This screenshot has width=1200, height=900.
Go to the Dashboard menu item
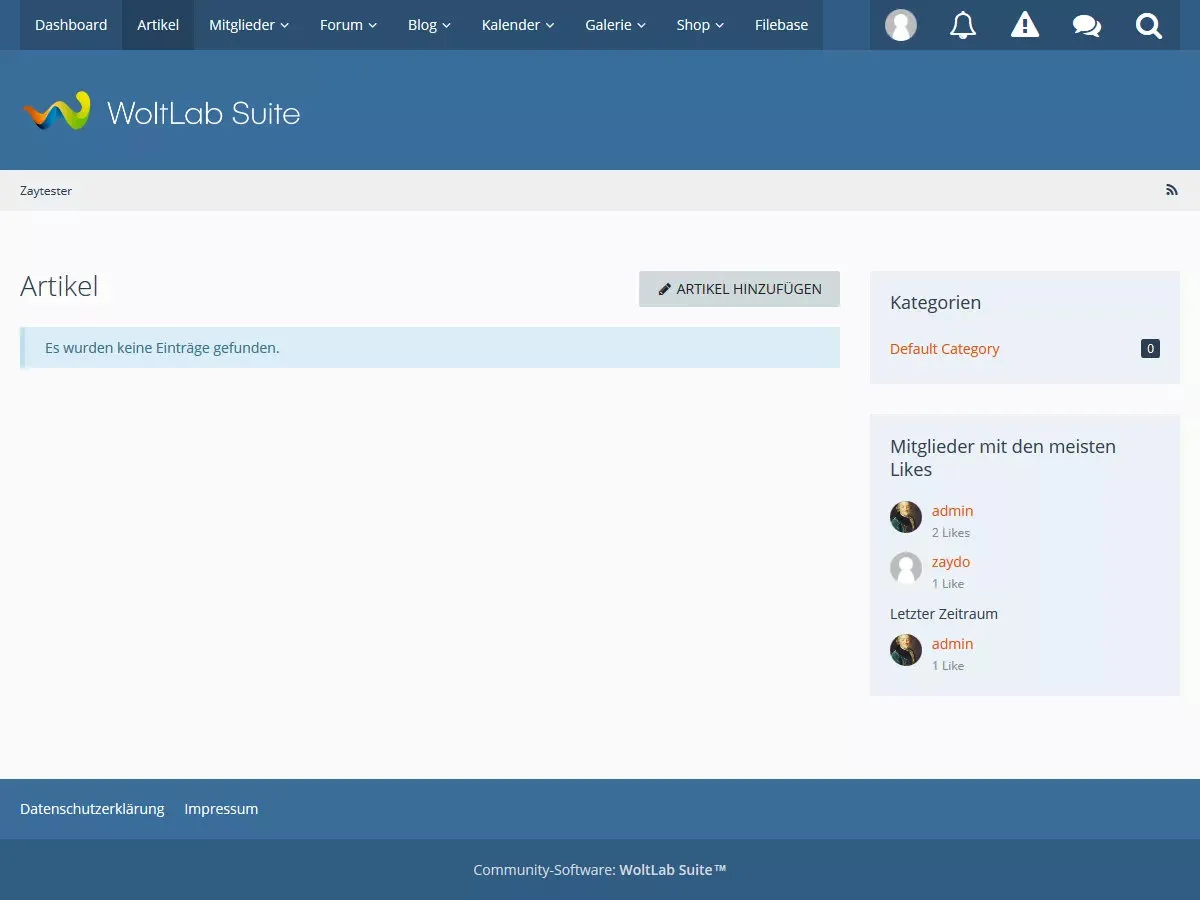click(71, 25)
